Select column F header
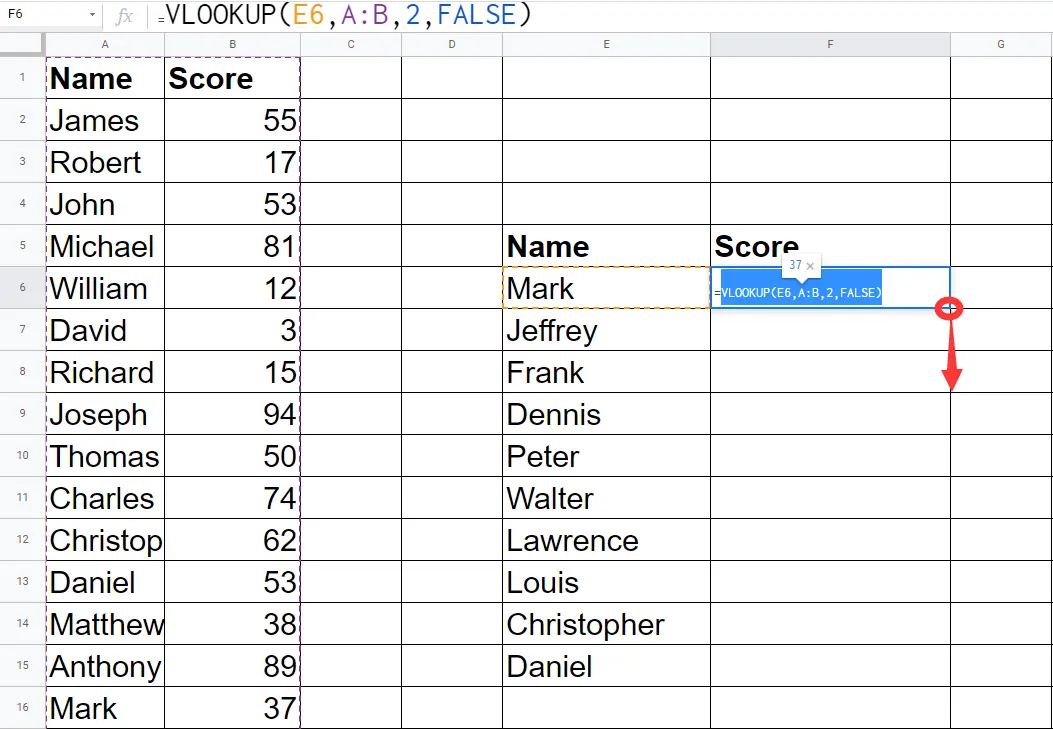Image resolution: width=1053 pixels, height=729 pixels. (x=830, y=44)
